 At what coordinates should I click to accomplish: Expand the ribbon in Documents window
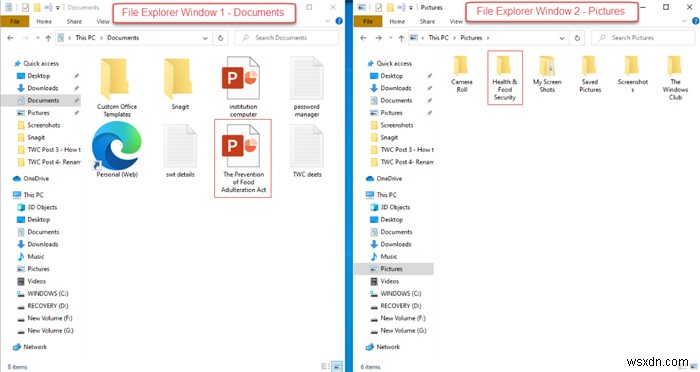click(x=328, y=21)
